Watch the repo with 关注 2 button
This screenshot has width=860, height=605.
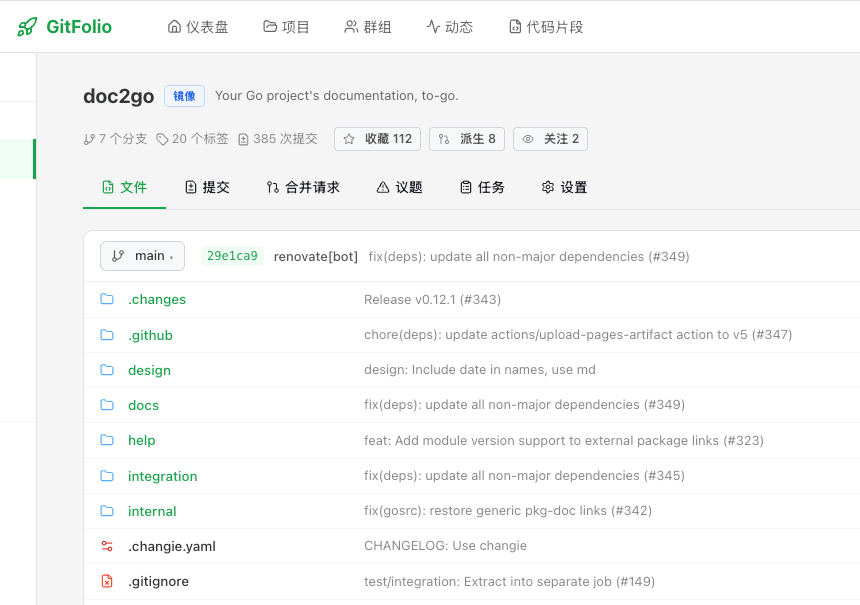coord(550,139)
